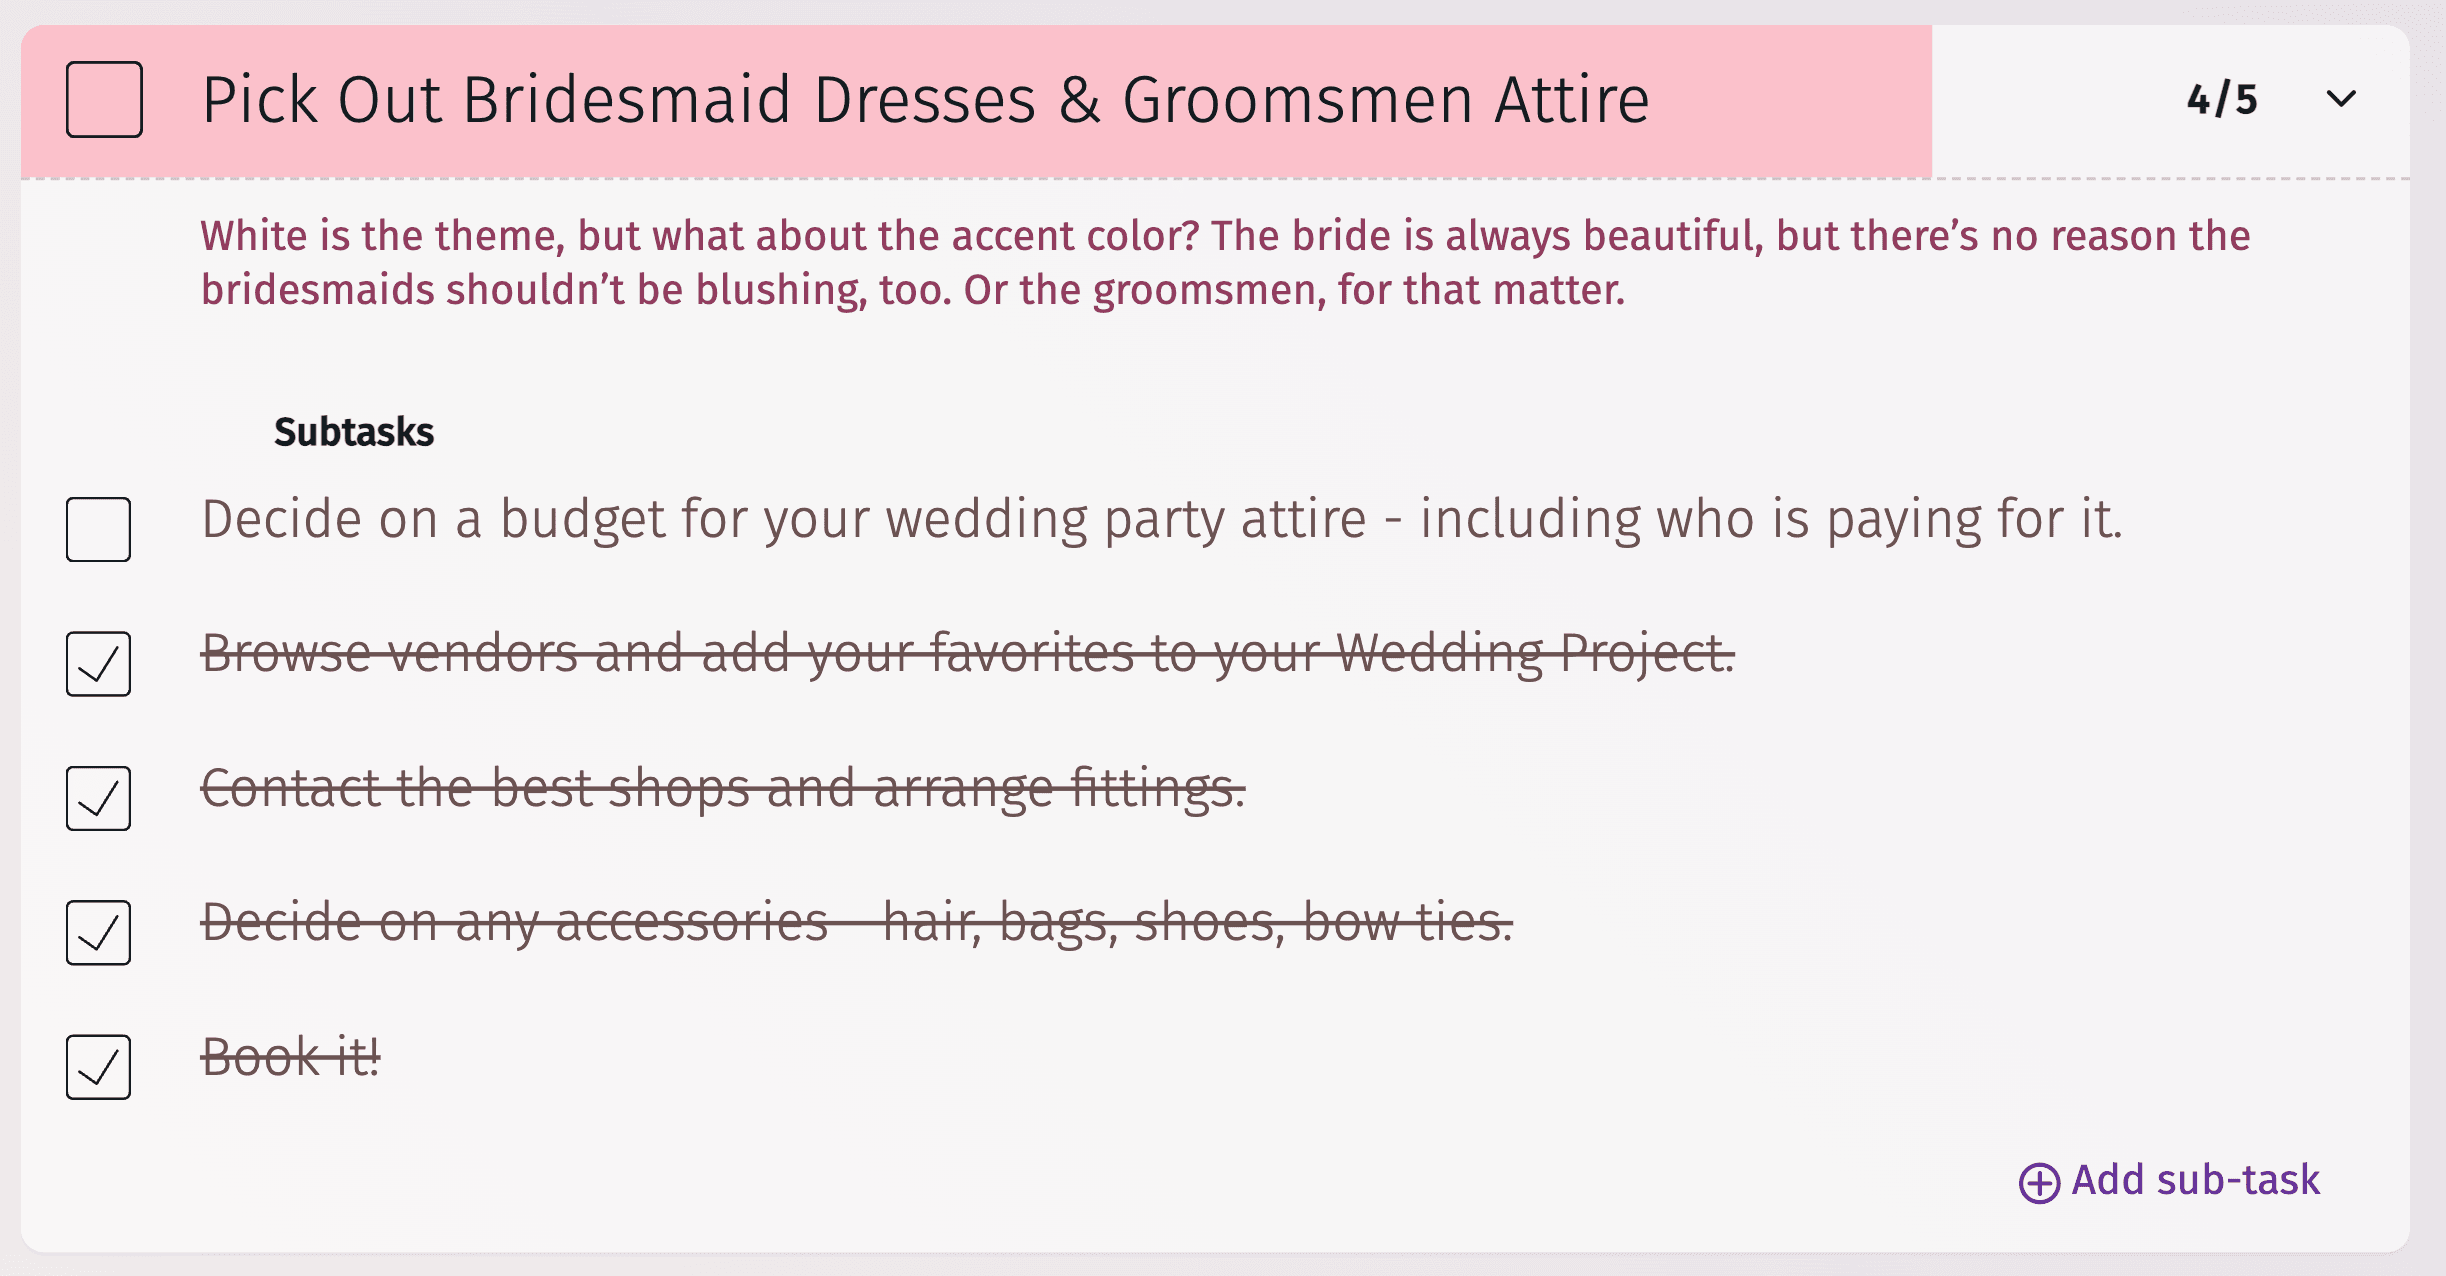Click the 4/5 subtask progress counter
This screenshot has width=2446, height=1276.
point(2222,100)
